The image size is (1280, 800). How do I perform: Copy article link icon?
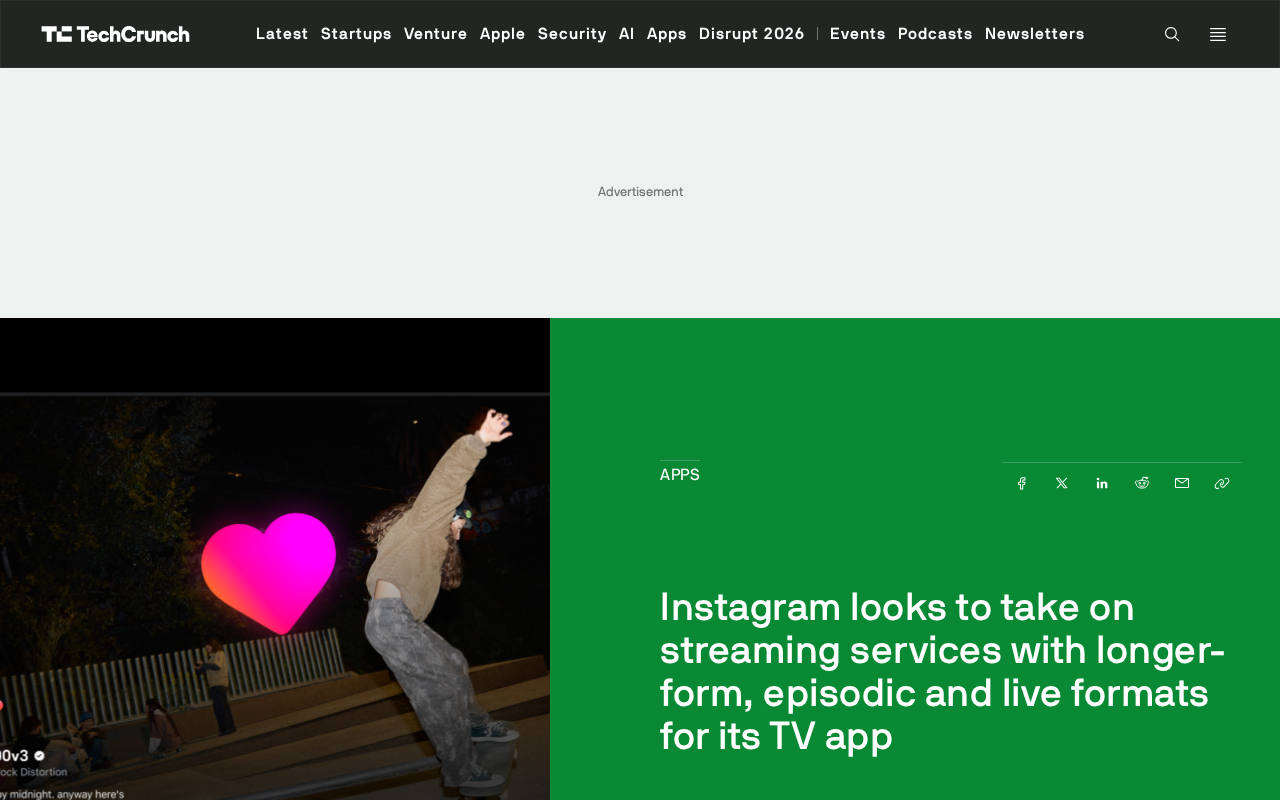pos(1222,483)
